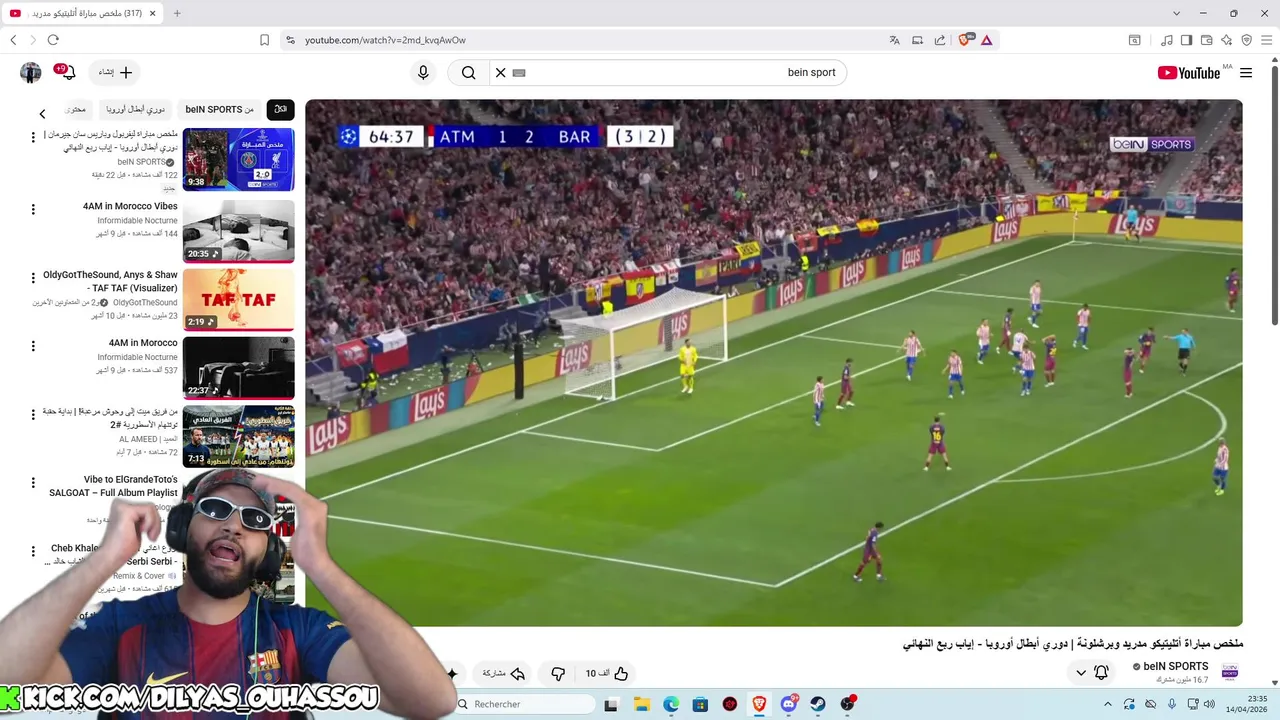The height and width of the screenshot is (720, 1280).
Task: Click the video player to pause
Action: (x=773, y=363)
